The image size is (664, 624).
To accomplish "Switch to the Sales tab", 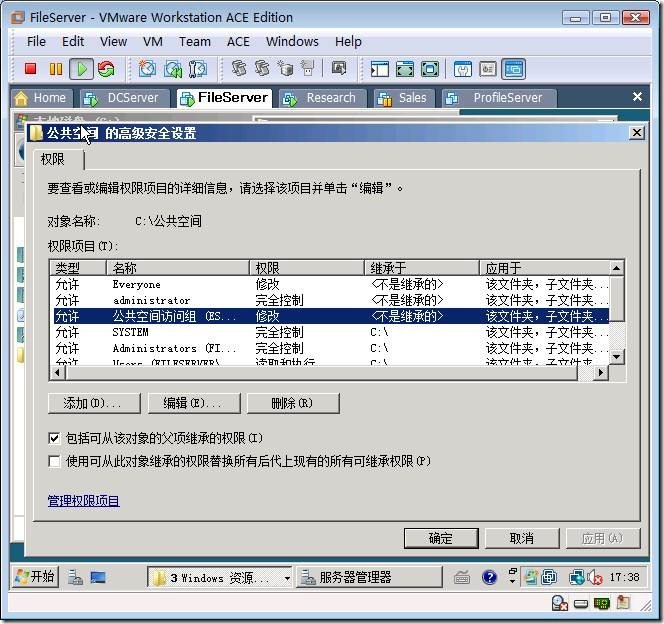I will (403, 98).
